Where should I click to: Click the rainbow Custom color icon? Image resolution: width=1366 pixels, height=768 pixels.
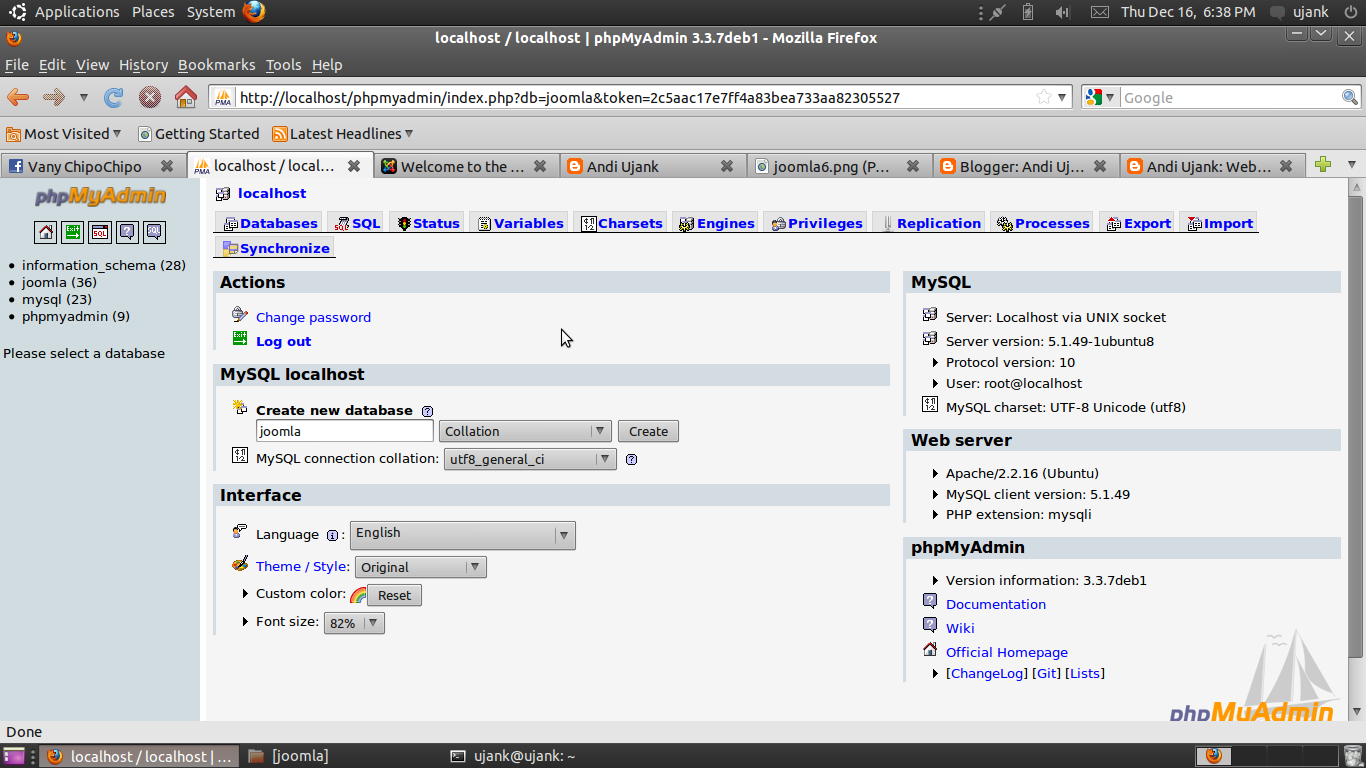click(x=357, y=595)
